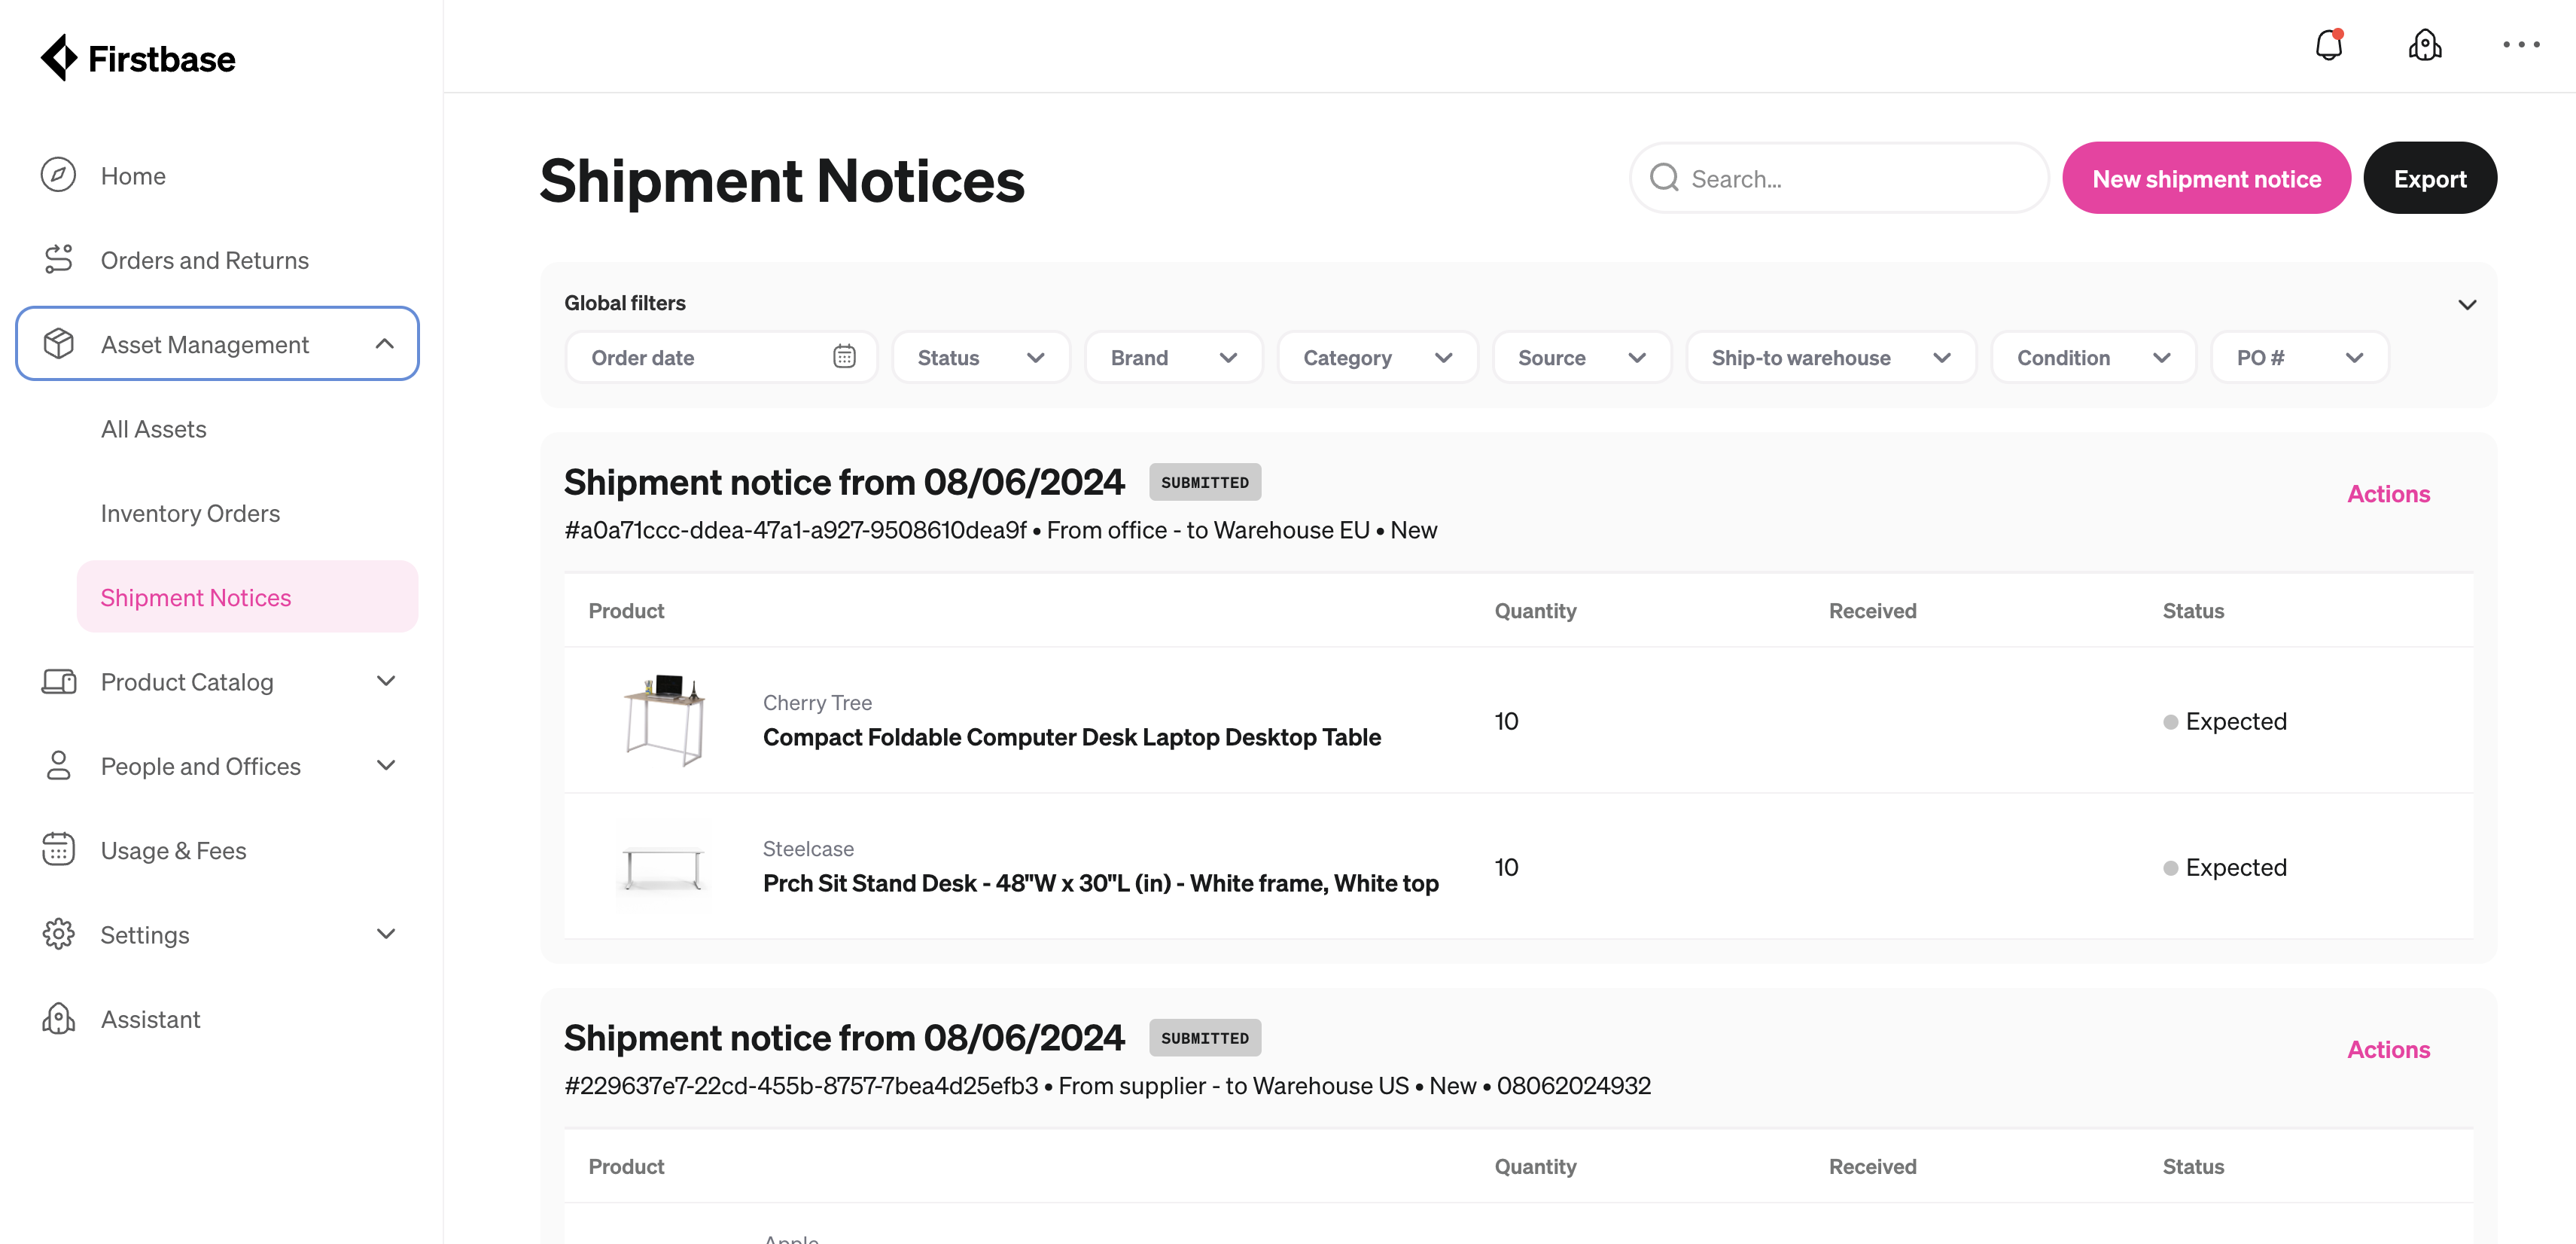
Task: Click the Firstbase logo
Action: point(138,58)
